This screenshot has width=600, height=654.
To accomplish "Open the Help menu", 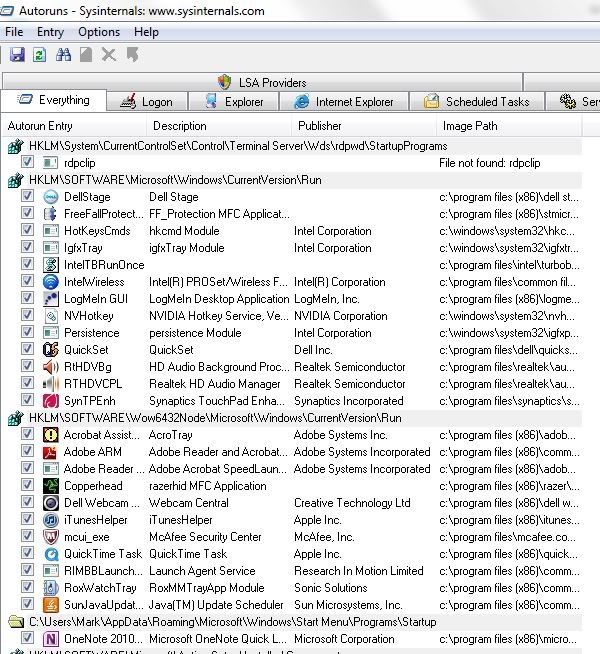I will (x=146, y=32).
